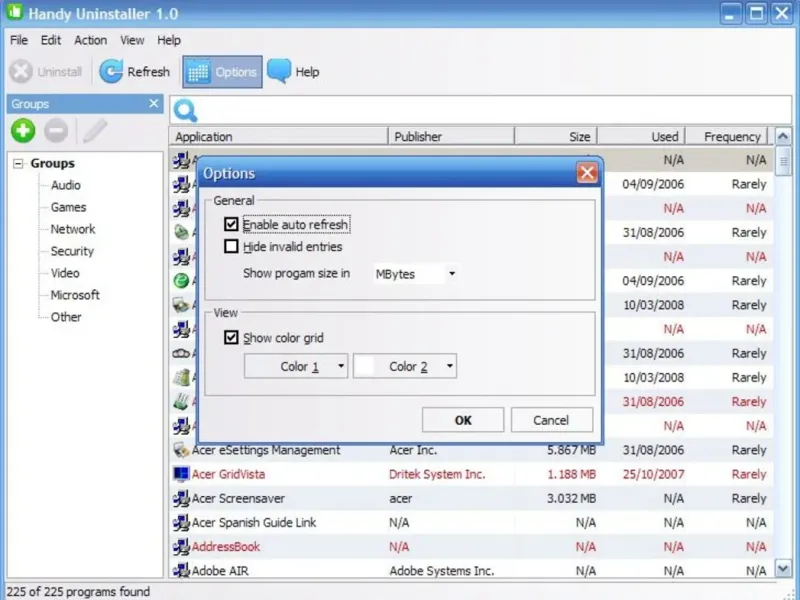Click Cancel in Options dialog
800x600 pixels.
(x=552, y=420)
